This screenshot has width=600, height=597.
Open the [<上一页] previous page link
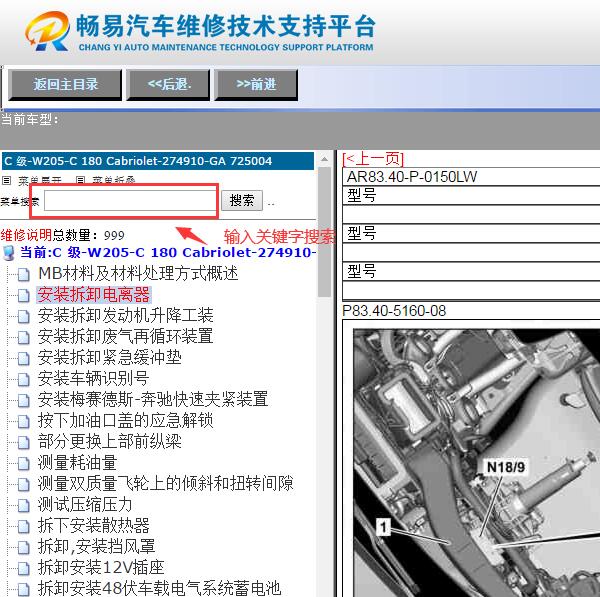pyautogui.click(x=373, y=158)
